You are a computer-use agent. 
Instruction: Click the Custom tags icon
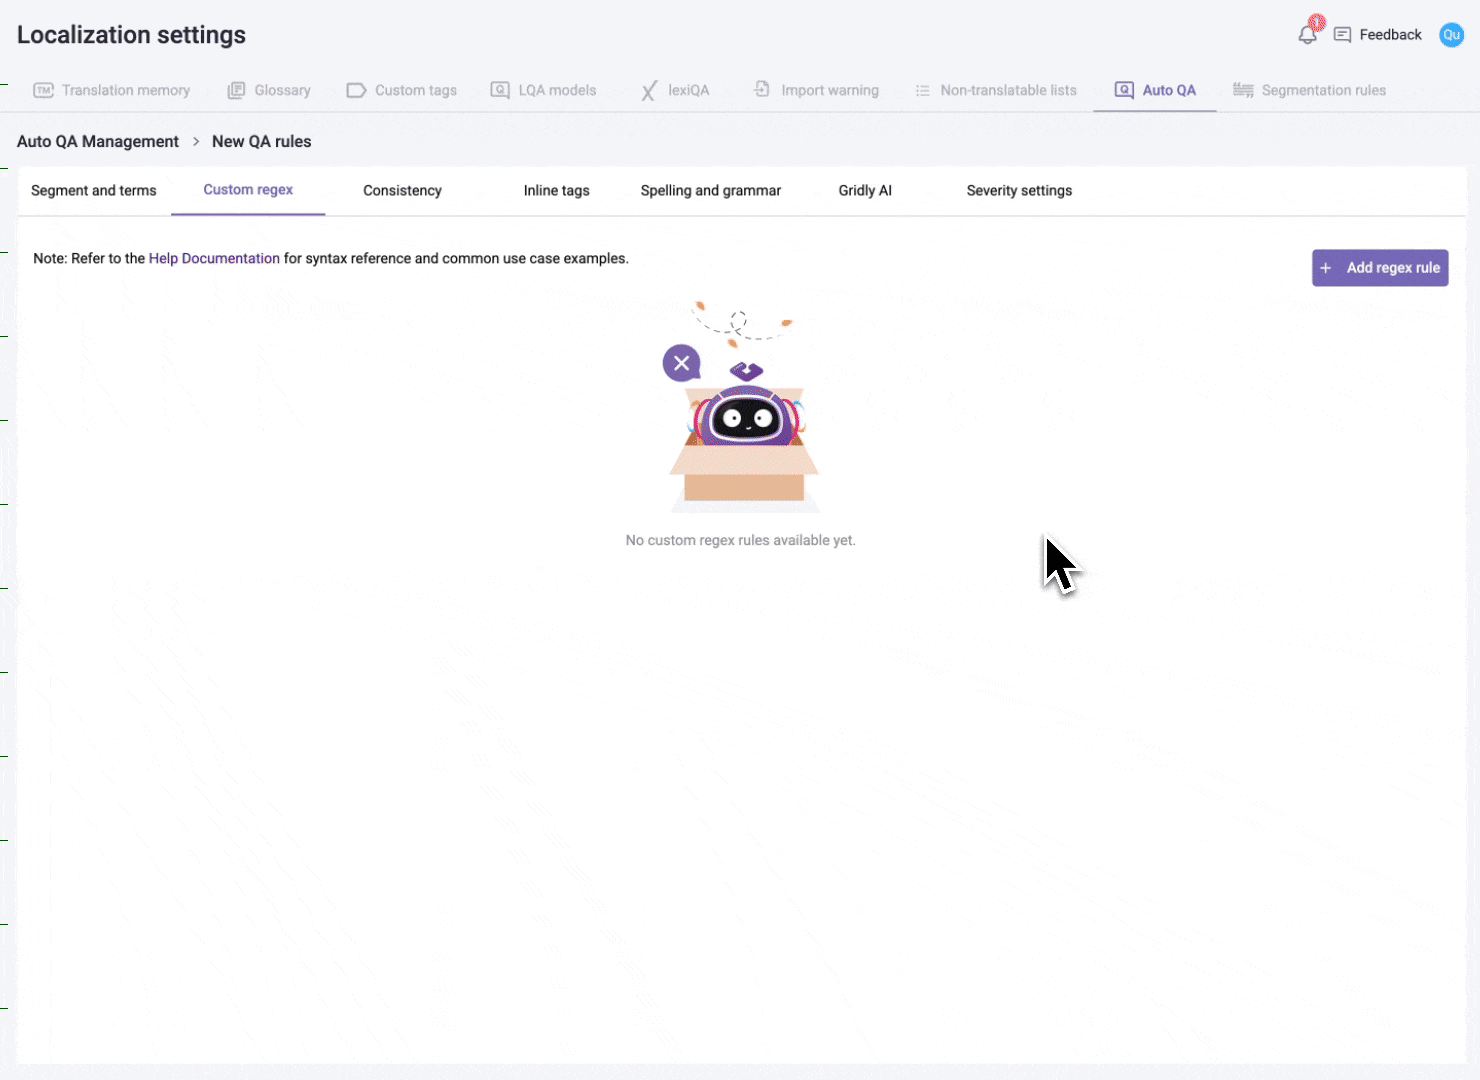[356, 90]
